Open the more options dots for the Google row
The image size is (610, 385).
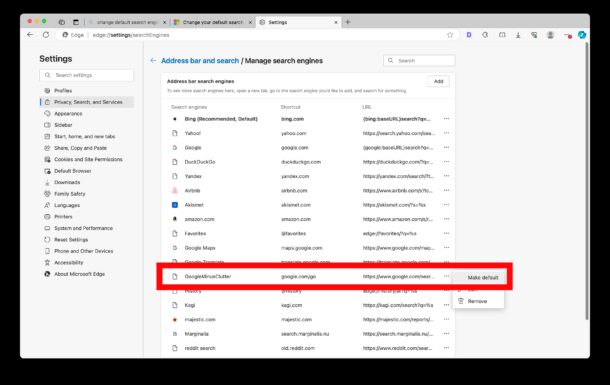pos(446,147)
